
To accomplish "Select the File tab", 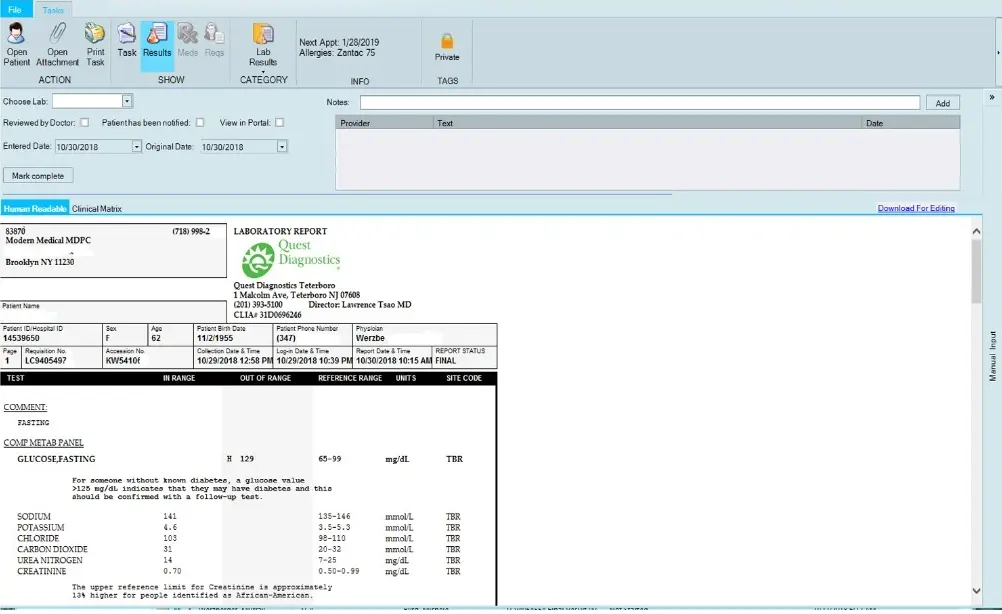I will (x=14, y=8).
